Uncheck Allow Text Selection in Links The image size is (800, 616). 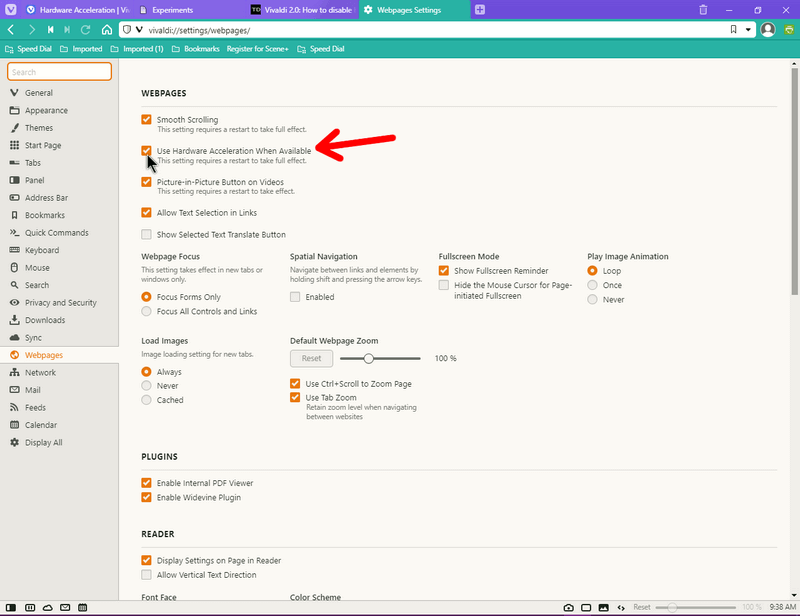(146, 212)
